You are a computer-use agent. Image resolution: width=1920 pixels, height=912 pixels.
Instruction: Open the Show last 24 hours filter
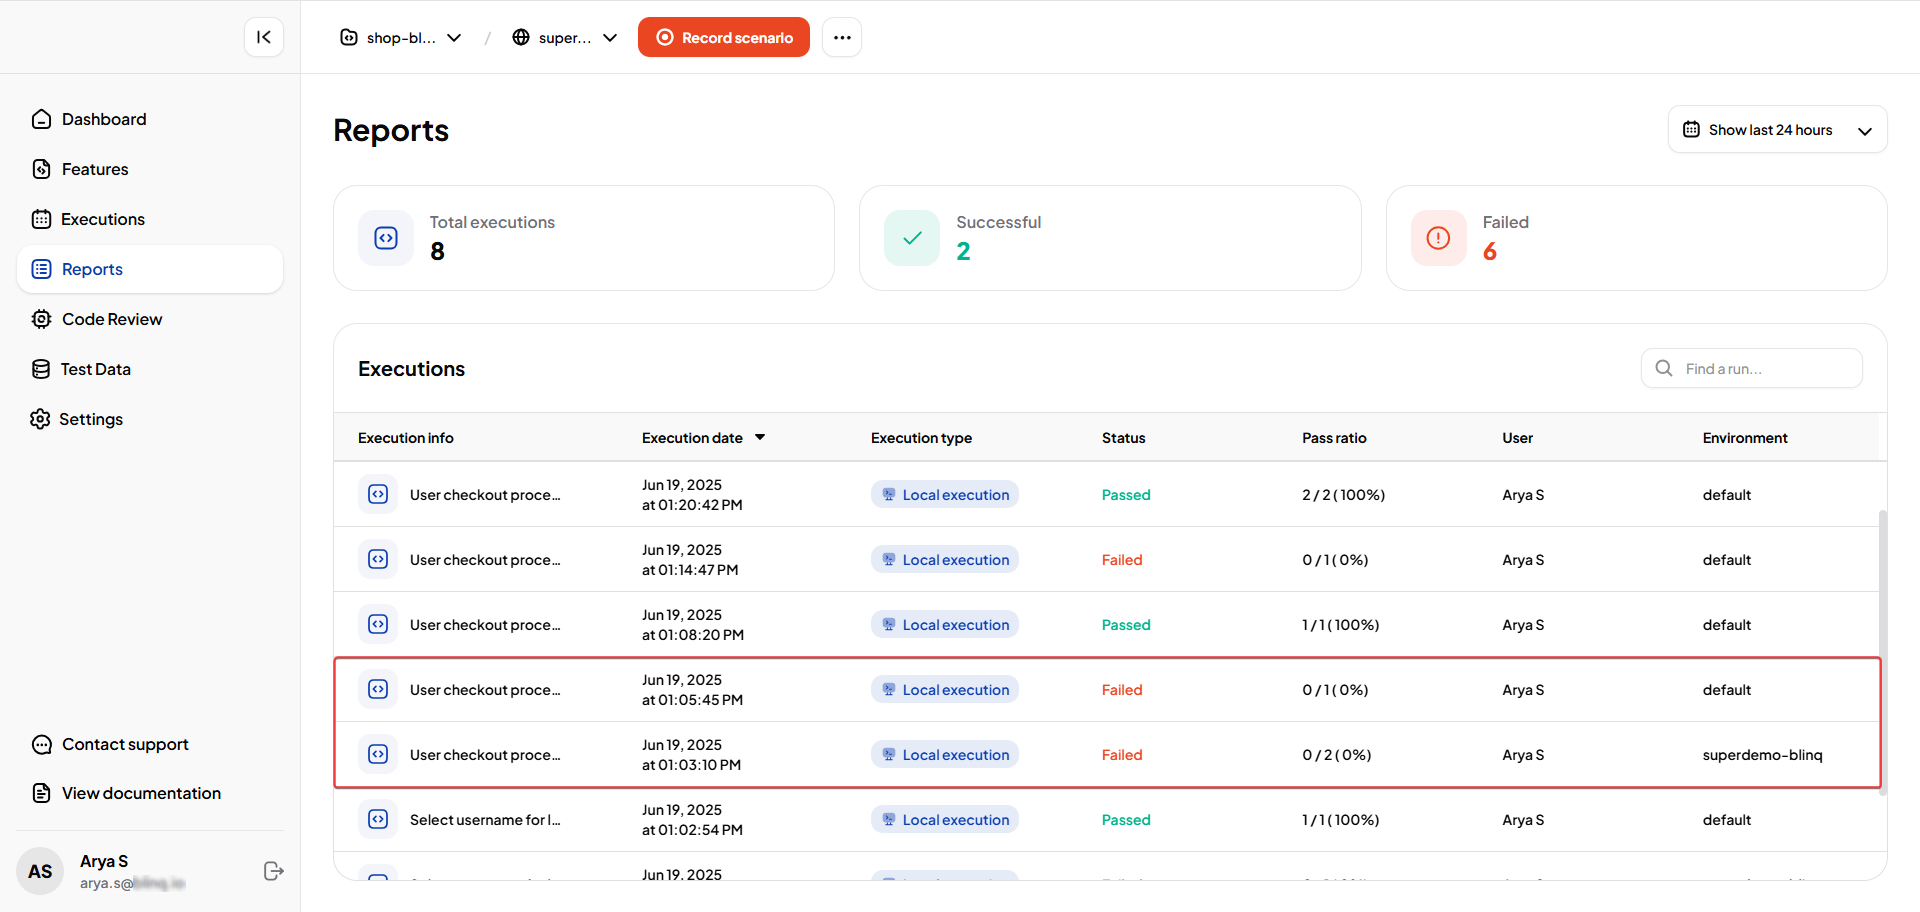(x=1776, y=130)
